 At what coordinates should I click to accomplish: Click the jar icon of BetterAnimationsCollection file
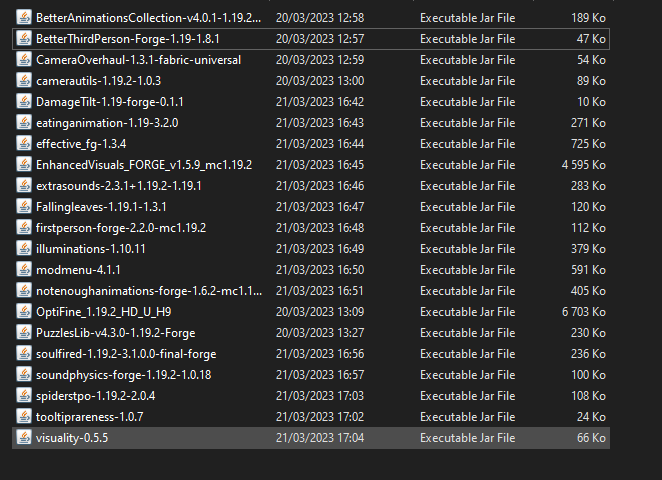coord(24,17)
